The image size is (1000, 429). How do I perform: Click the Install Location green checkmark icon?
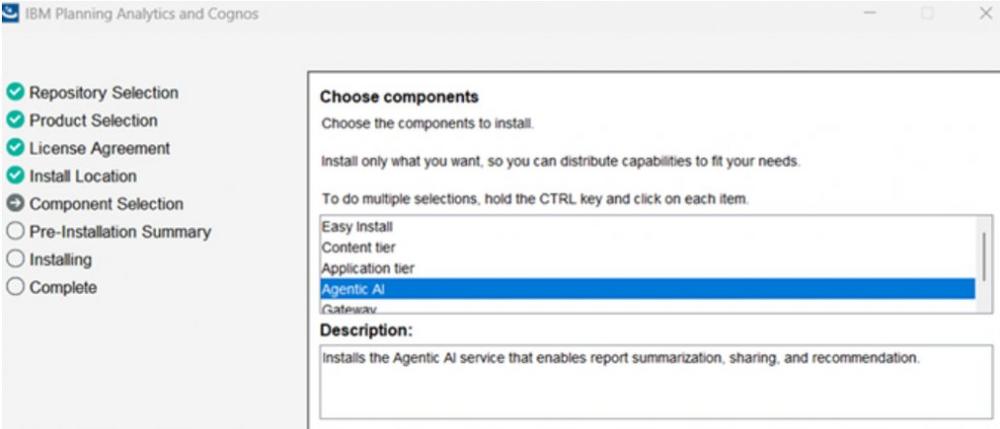tap(15, 176)
